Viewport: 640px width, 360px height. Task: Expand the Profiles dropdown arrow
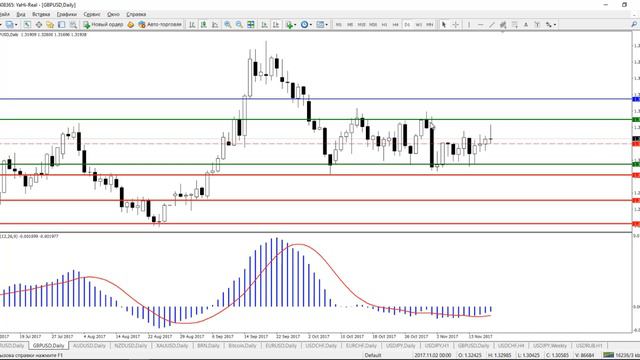click(16, 24)
